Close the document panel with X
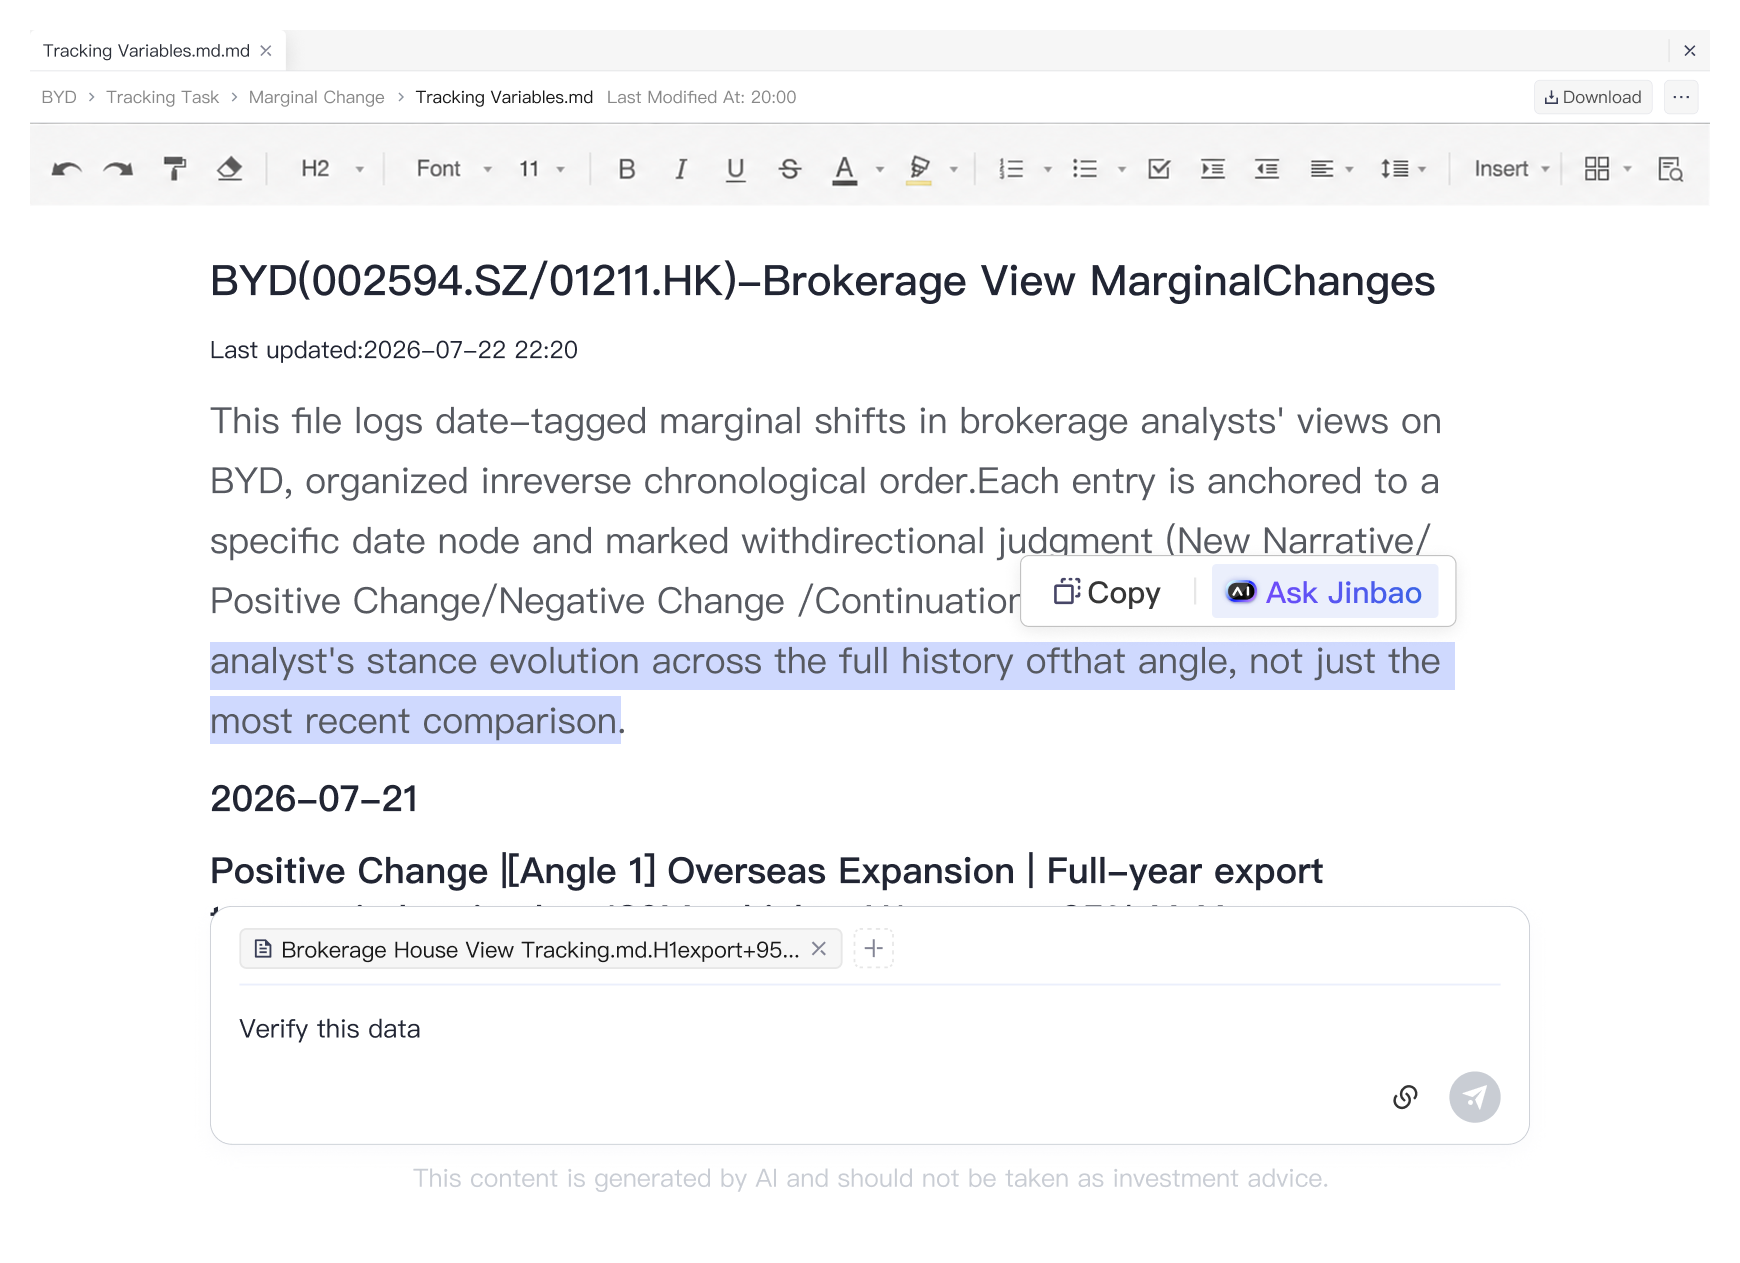 [x=1690, y=51]
